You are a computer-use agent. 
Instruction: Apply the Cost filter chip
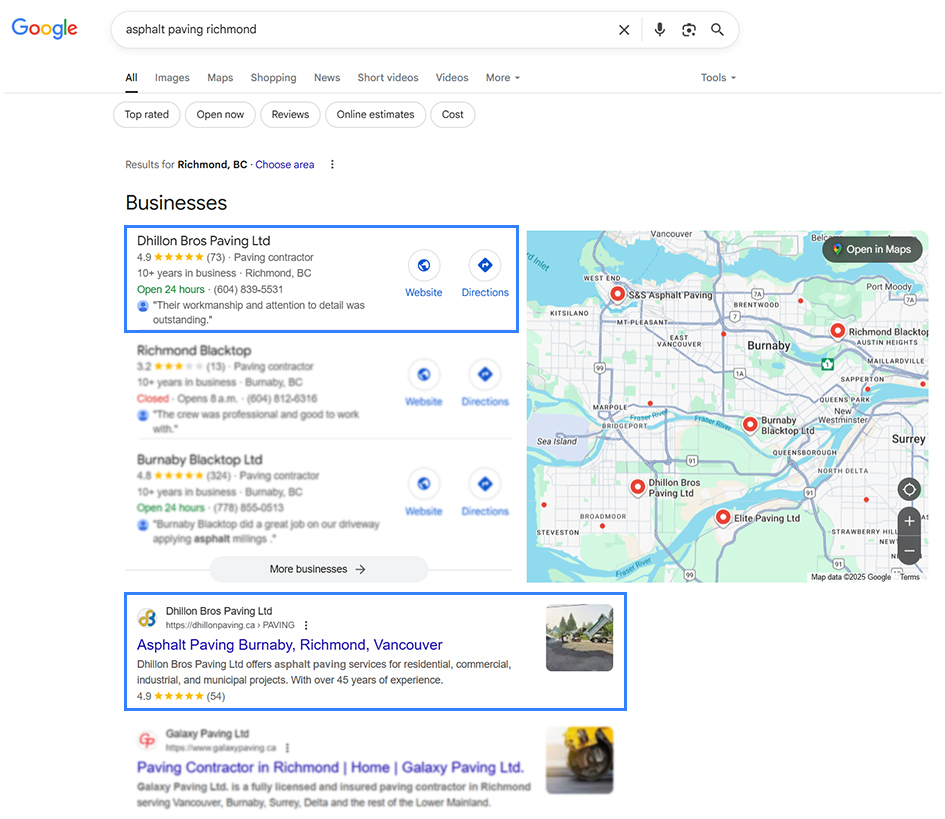[x=453, y=115]
